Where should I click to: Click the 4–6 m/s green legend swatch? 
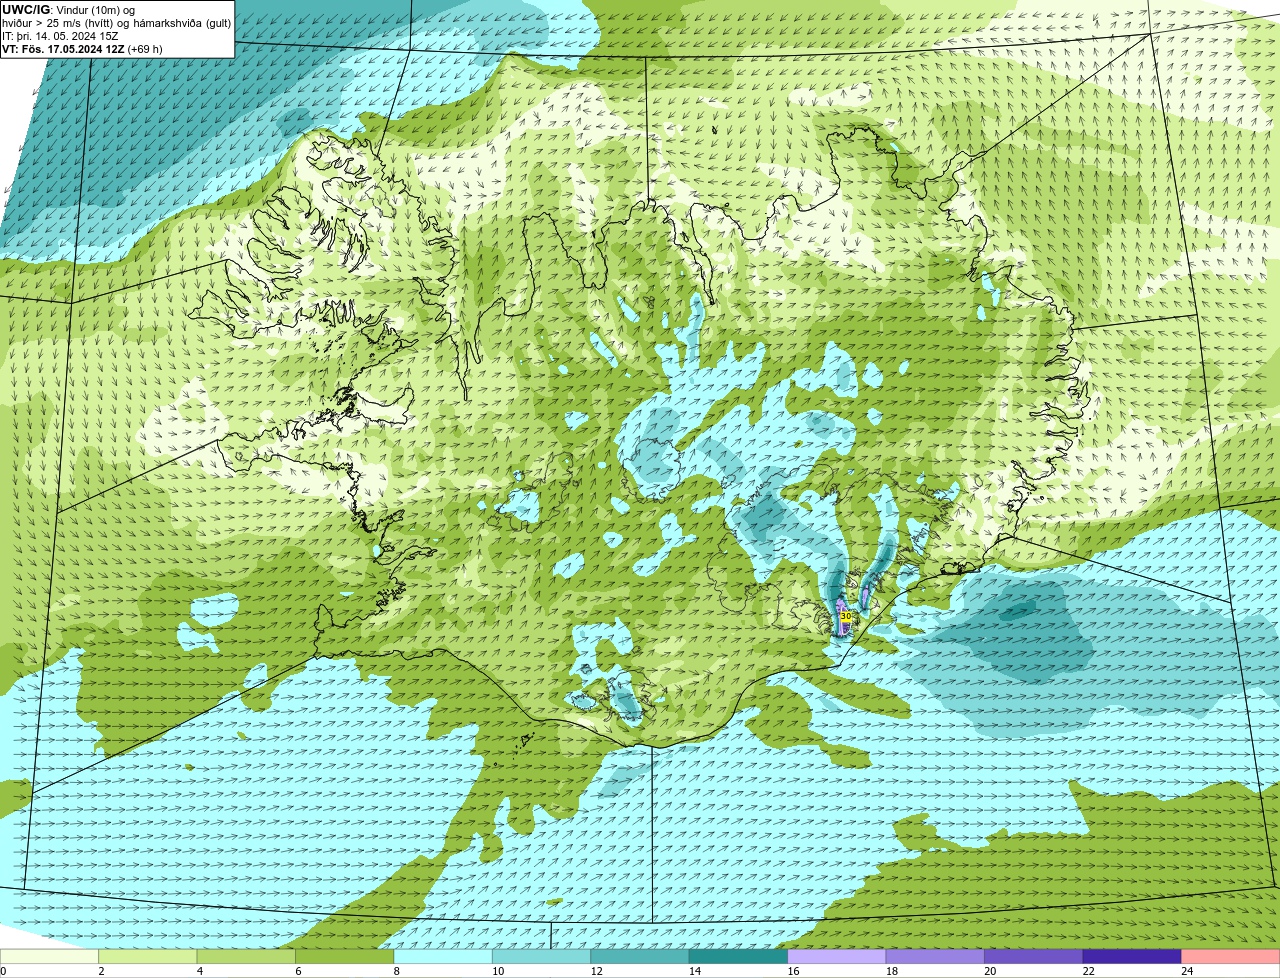tap(247, 957)
